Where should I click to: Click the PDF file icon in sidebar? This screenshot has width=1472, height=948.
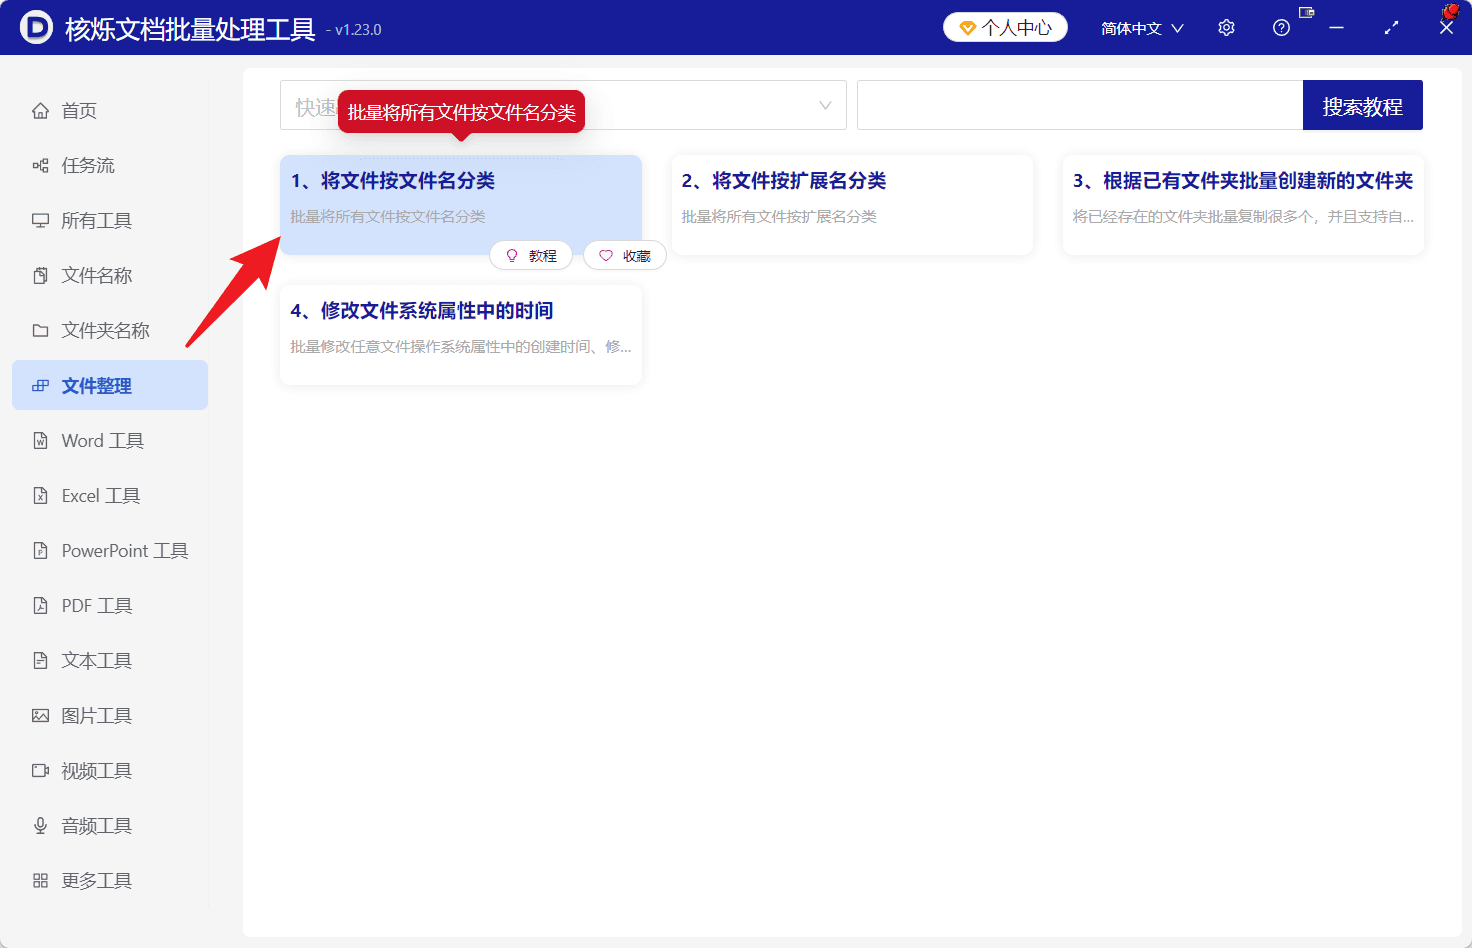click(40, 605)
